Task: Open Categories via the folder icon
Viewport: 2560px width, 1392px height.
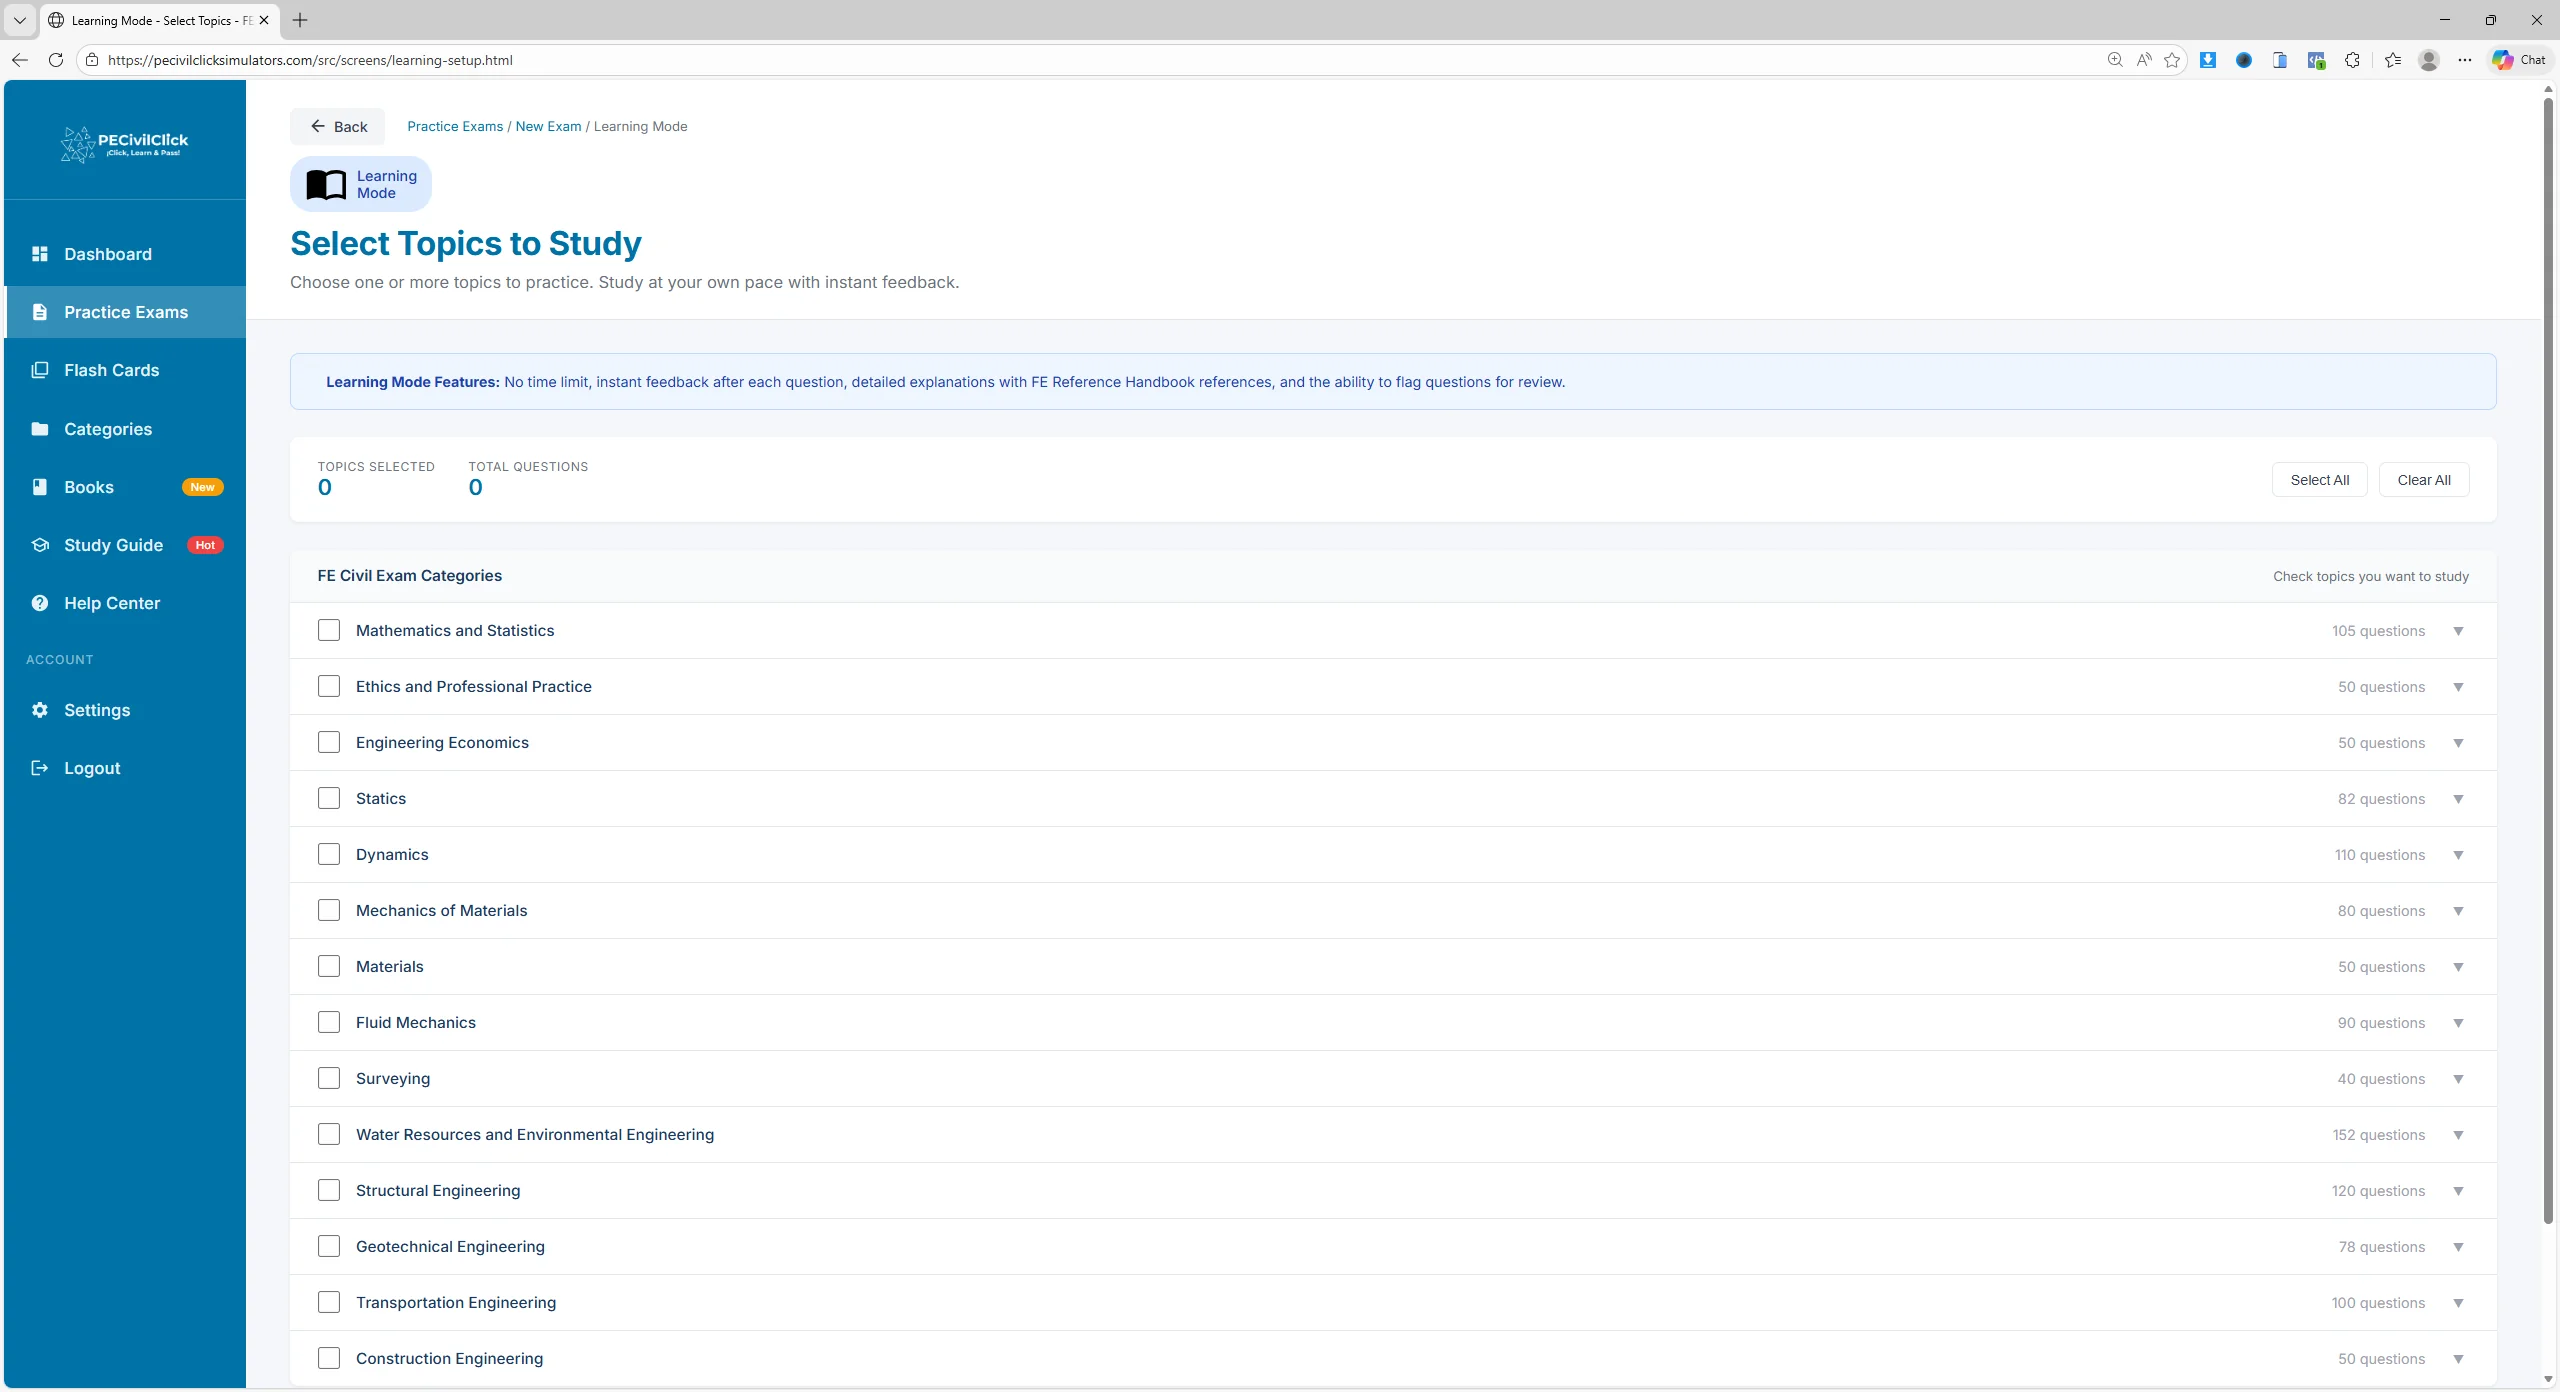Action: click(x=41, y=428)
